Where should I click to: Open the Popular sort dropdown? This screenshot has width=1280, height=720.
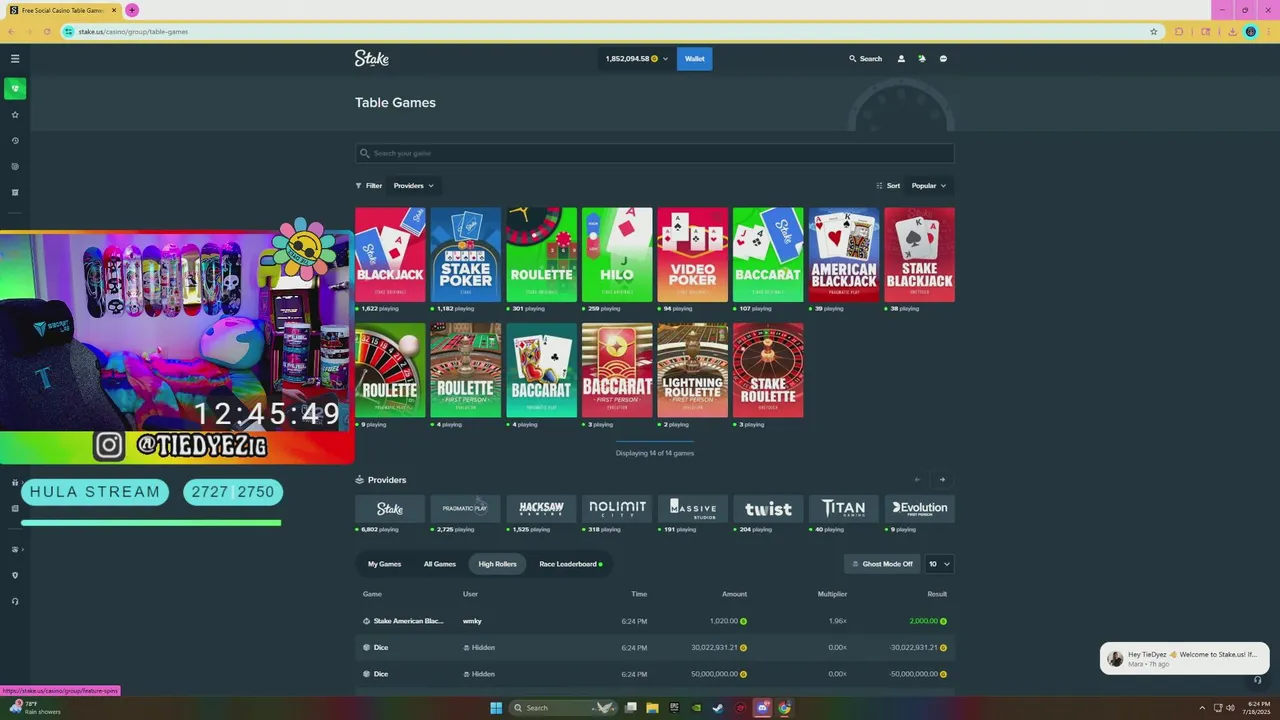929,186
